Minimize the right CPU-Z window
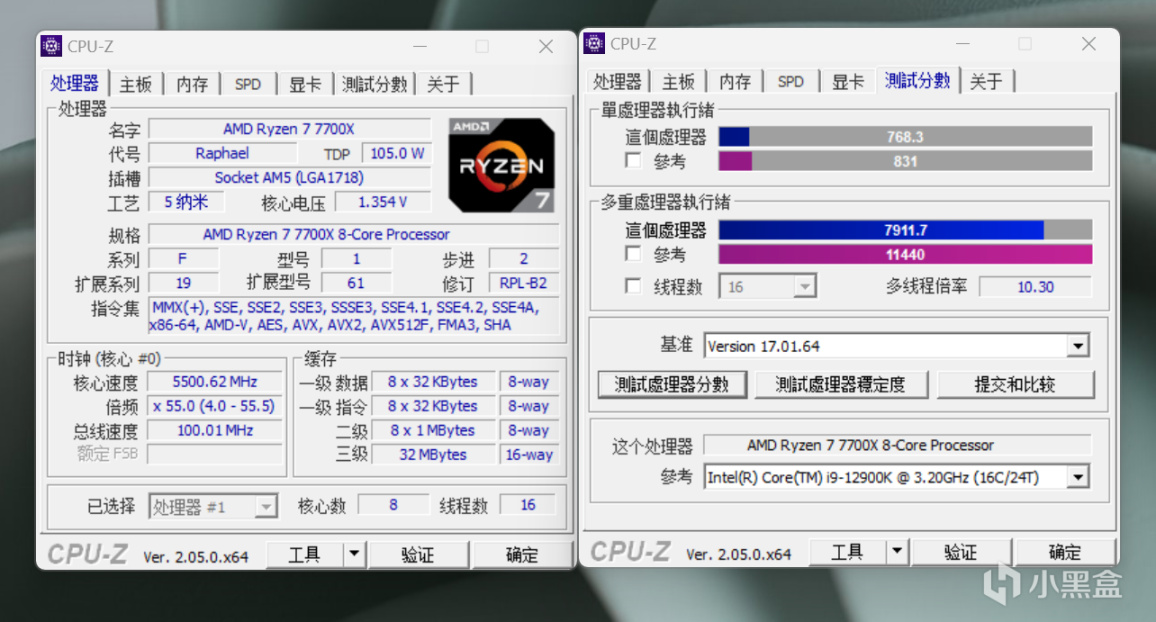1156x622 pixels. tap(963, 43)
